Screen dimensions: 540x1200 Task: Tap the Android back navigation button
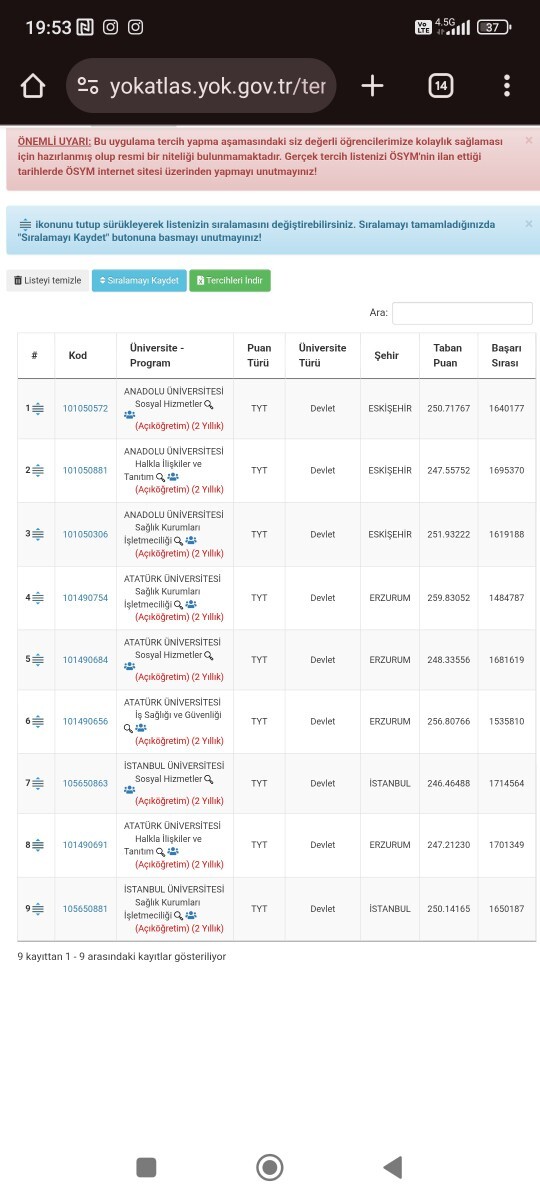click(x=393, y=1167)
